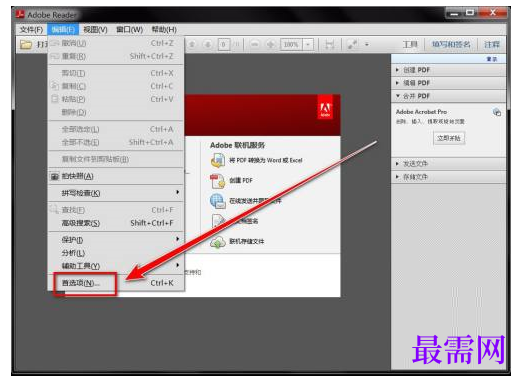Click the 重做(R) entry

116,56
